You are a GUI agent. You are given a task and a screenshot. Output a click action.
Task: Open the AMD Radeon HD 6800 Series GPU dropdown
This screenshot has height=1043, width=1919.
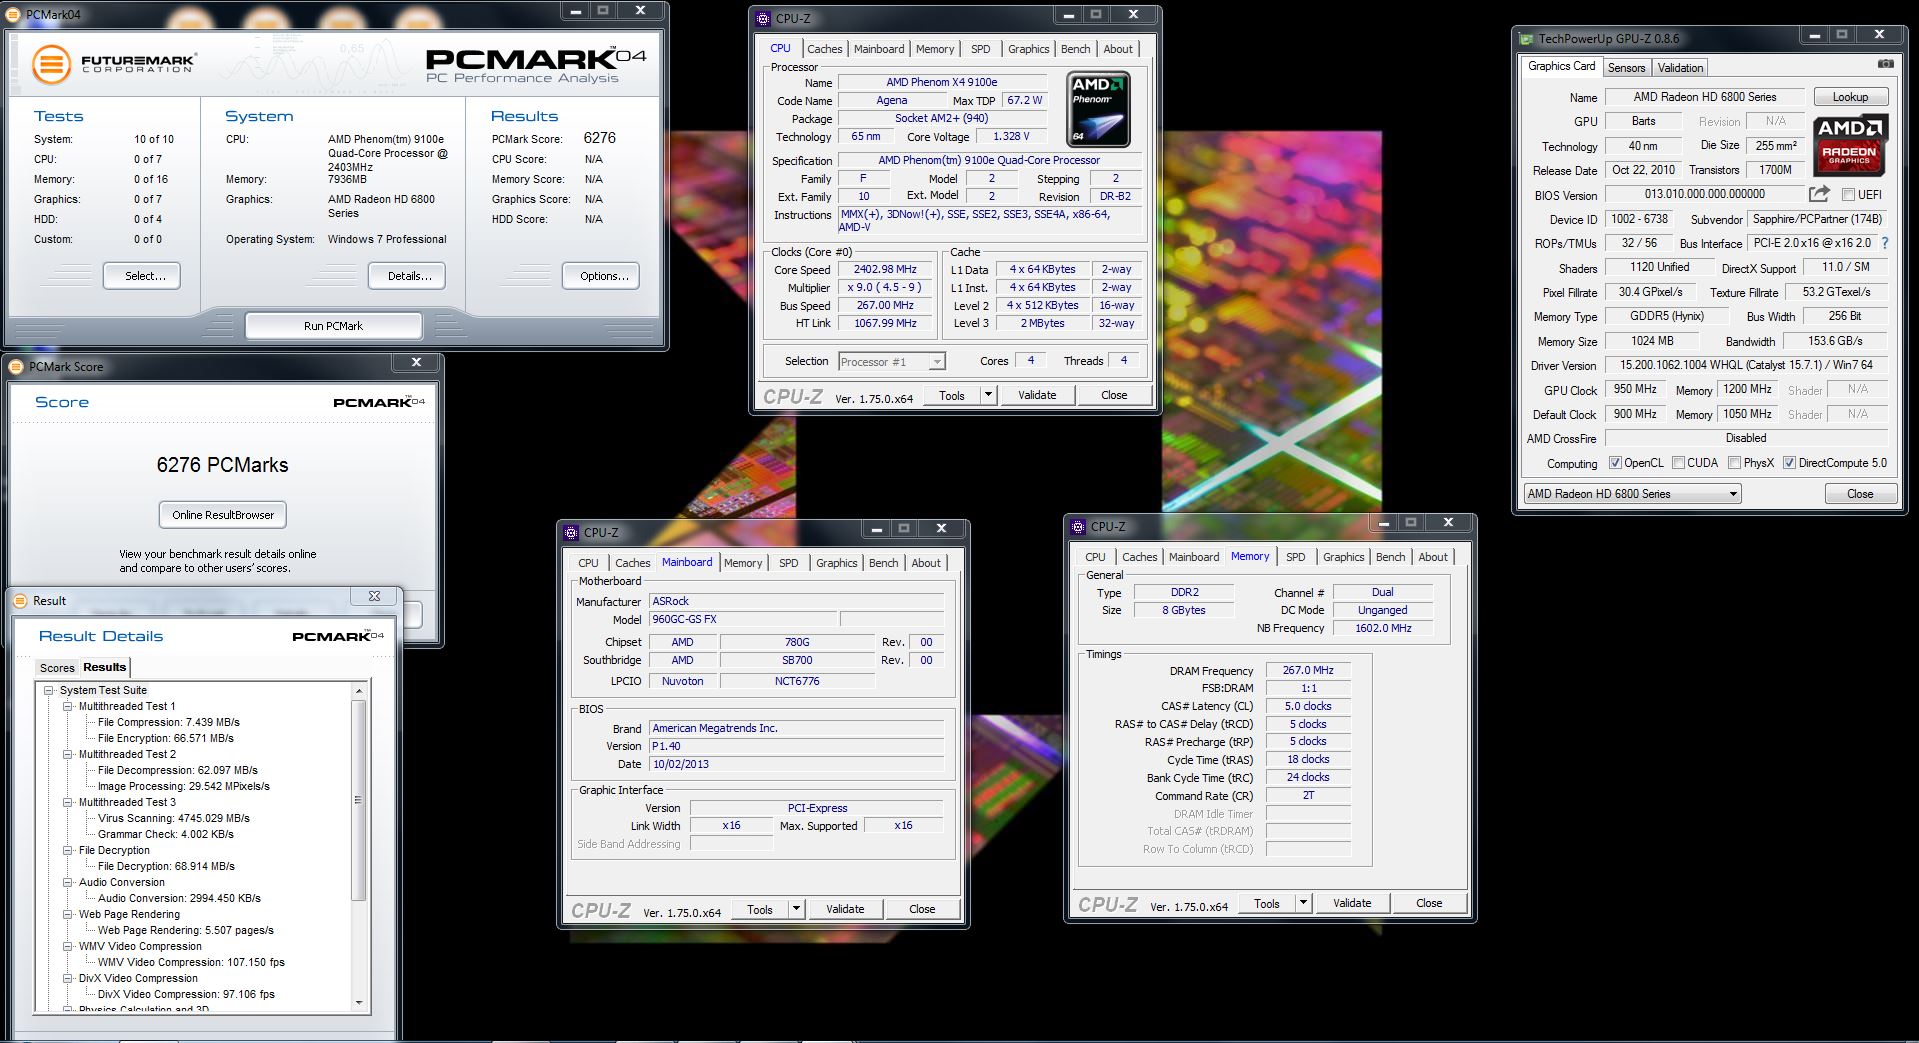click(1632, 494)
